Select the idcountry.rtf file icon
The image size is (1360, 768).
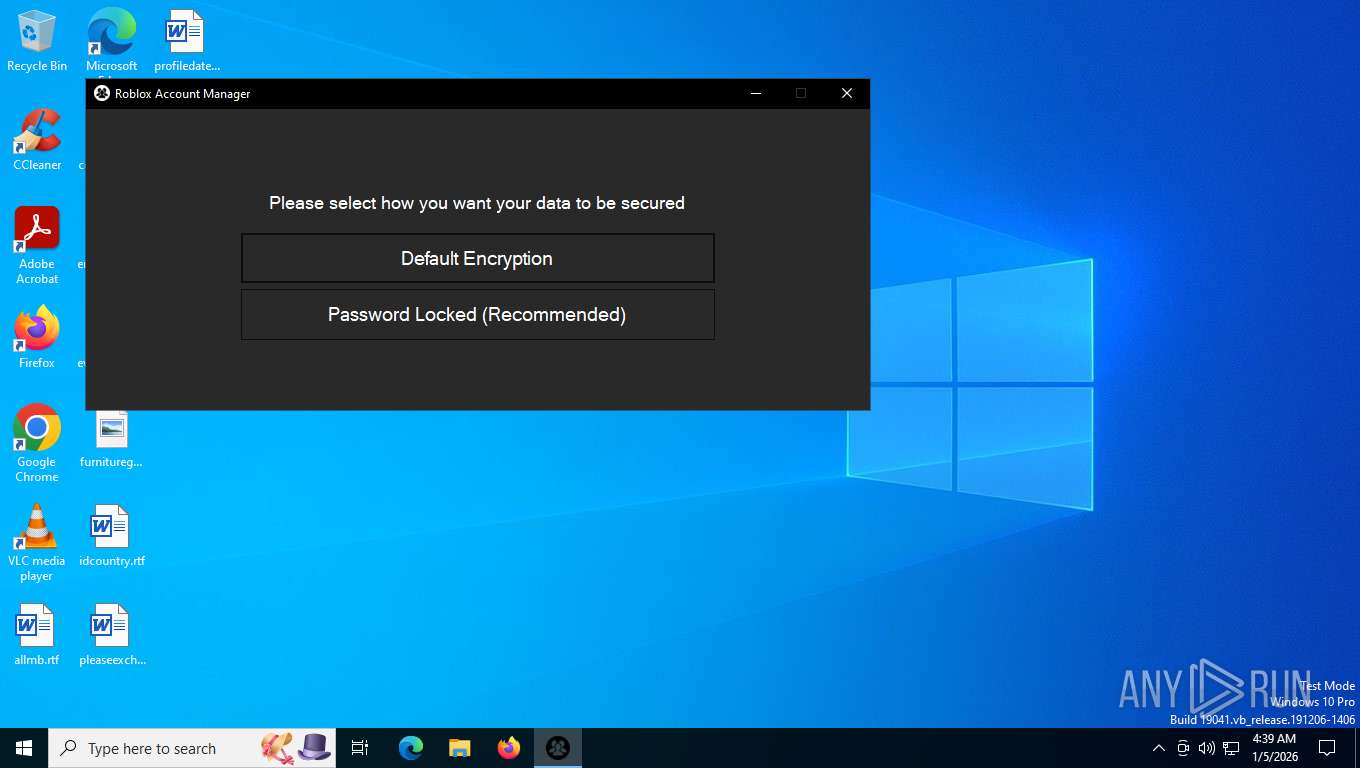click(111, 536)
